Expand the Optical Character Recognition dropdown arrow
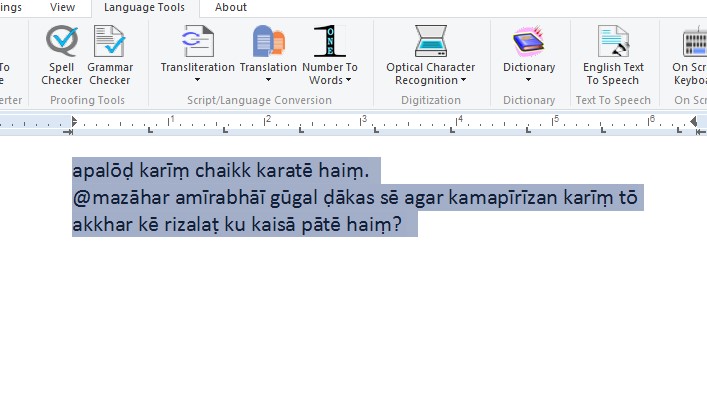Viewport: 707px width, 409px height. click(x=463, y=81)
